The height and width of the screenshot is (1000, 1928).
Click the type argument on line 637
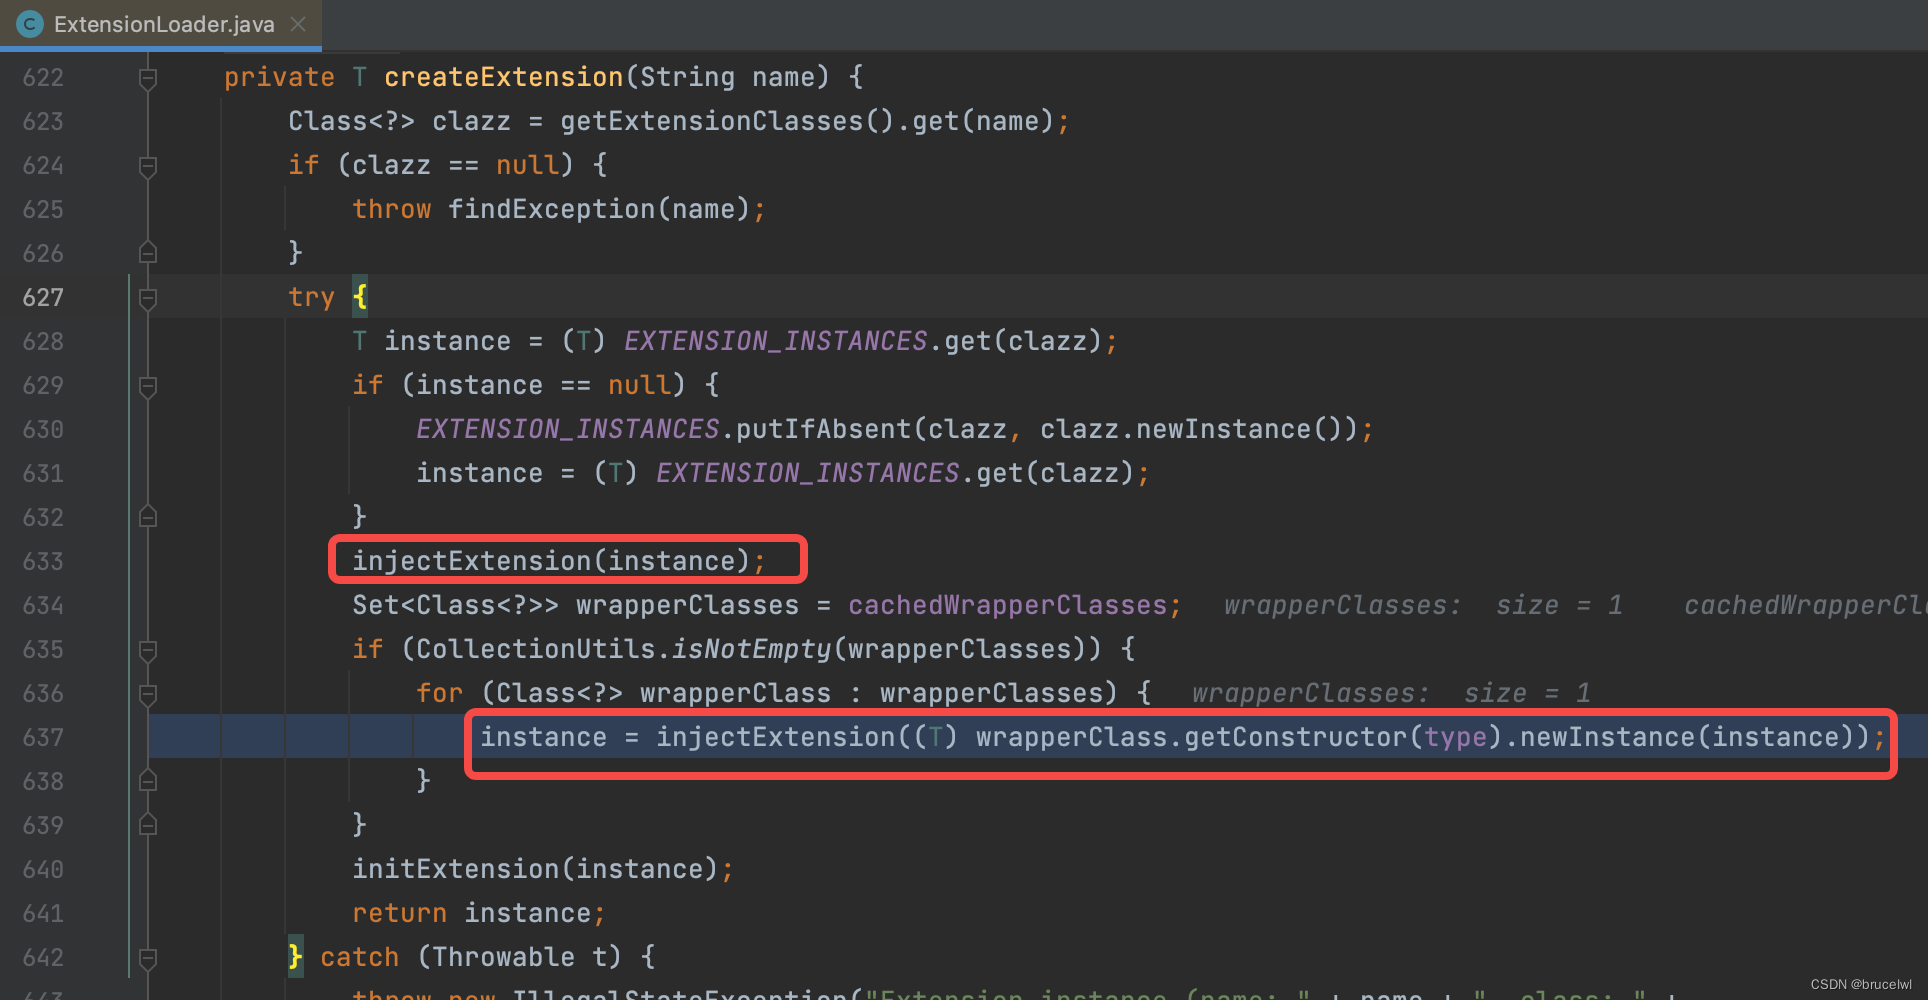click(x=1456, y=737)
